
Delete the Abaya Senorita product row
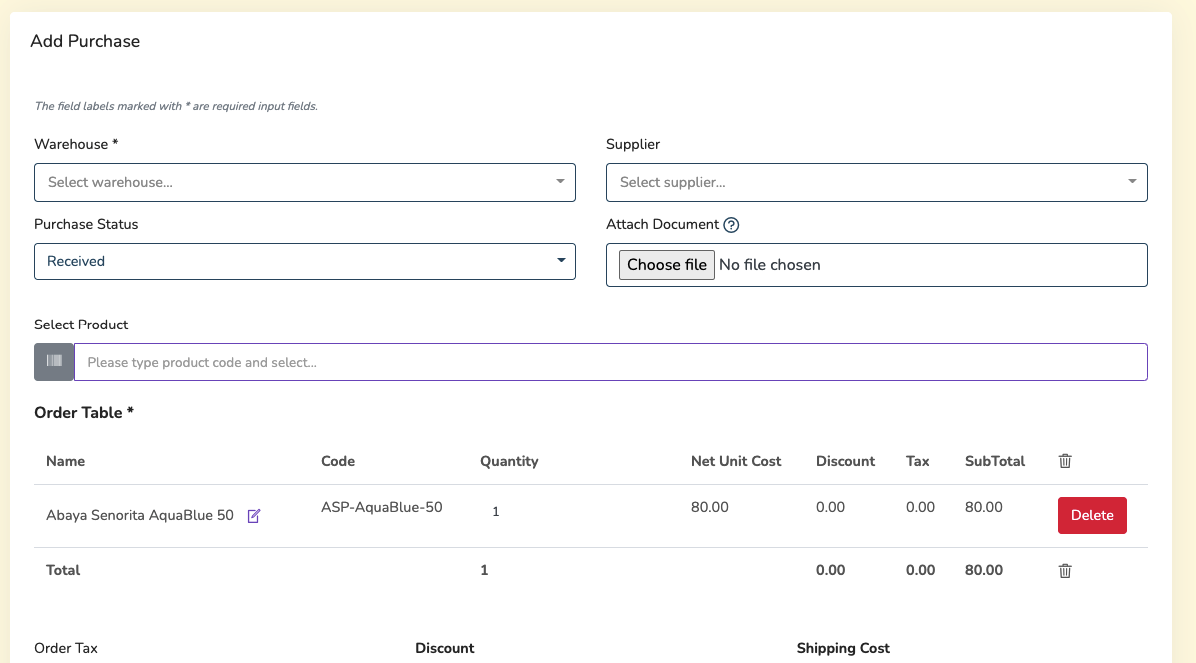[x=1092, y=515]
